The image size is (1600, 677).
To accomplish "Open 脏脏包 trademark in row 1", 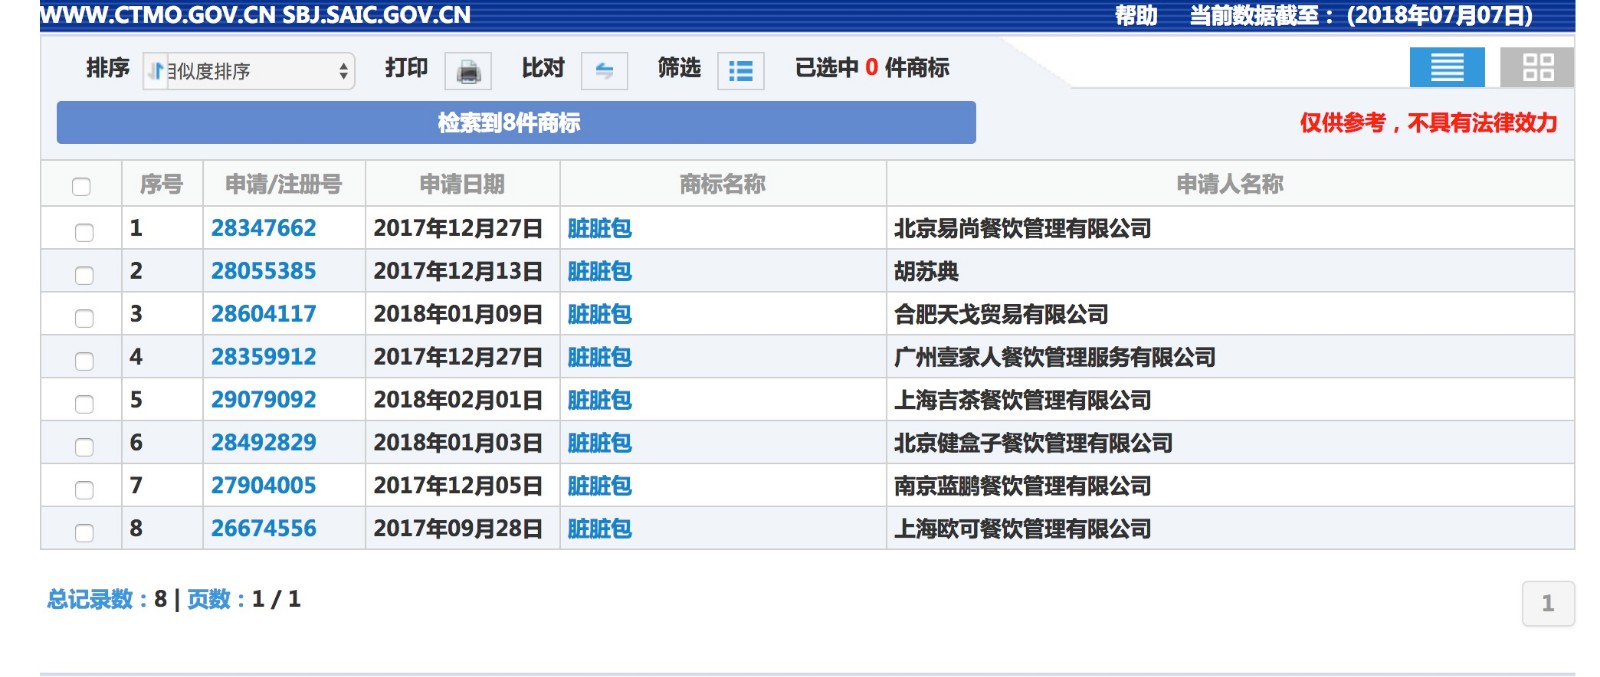I will point(600,228).
